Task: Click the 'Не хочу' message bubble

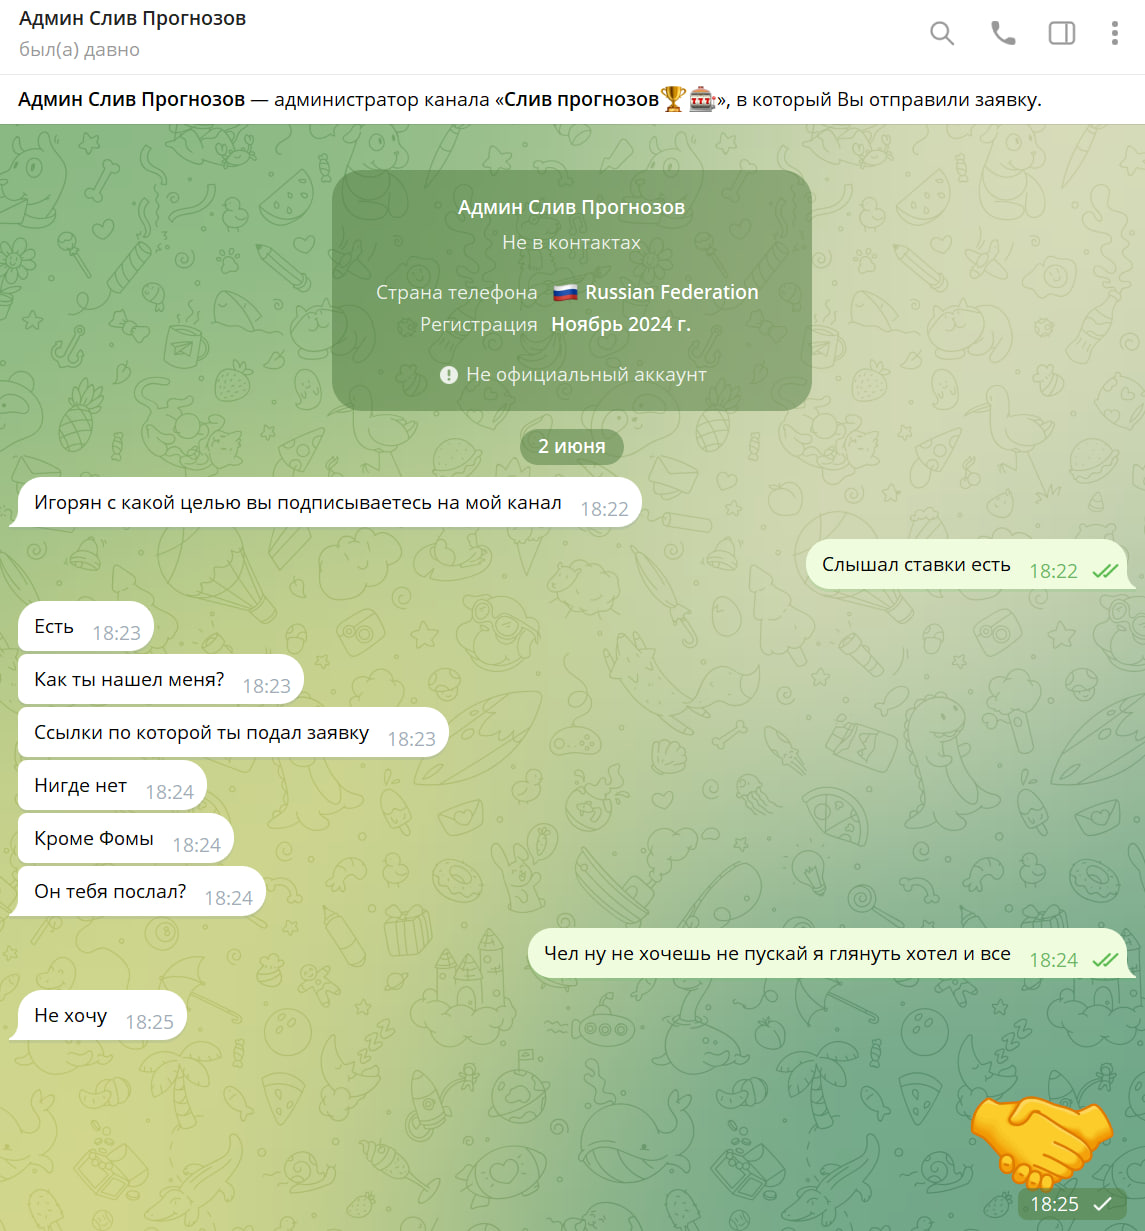Action: (101, 1016)
